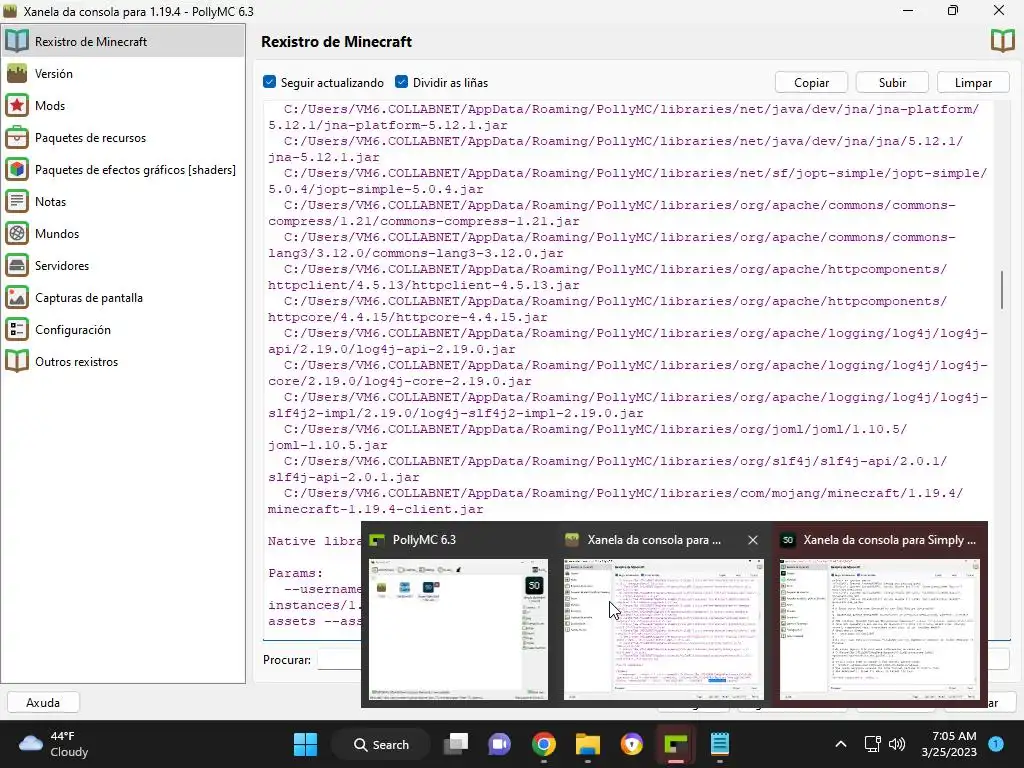Click the Axuda button

tap(43, 702)
